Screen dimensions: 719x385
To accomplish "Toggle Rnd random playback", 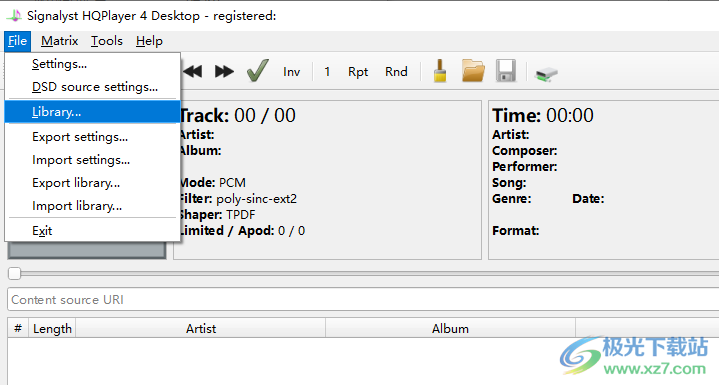I will (396, 72).
